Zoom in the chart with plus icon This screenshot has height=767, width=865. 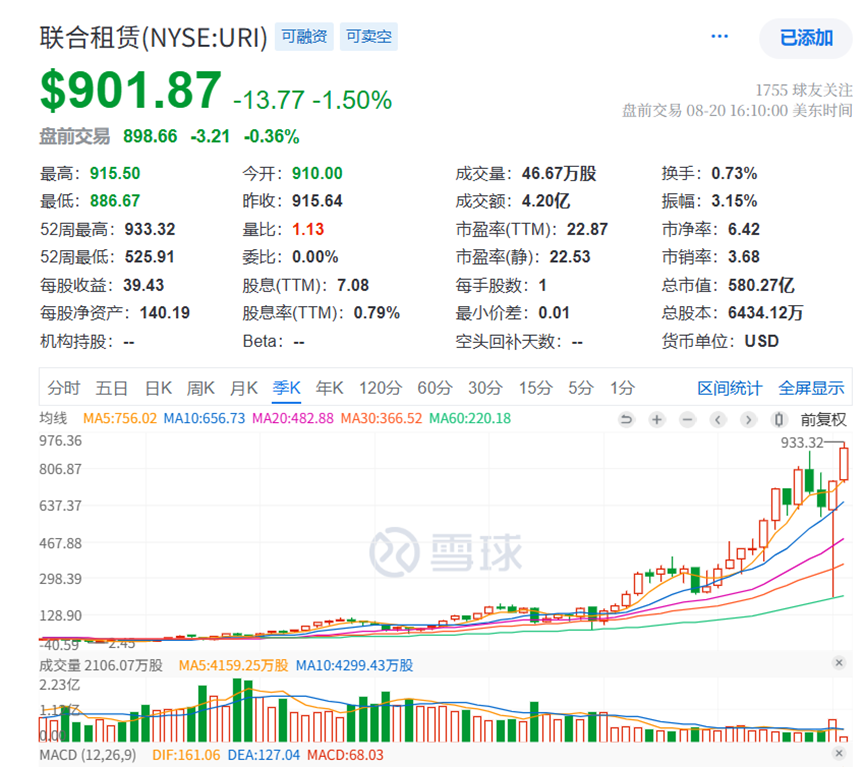coord(657,419)
